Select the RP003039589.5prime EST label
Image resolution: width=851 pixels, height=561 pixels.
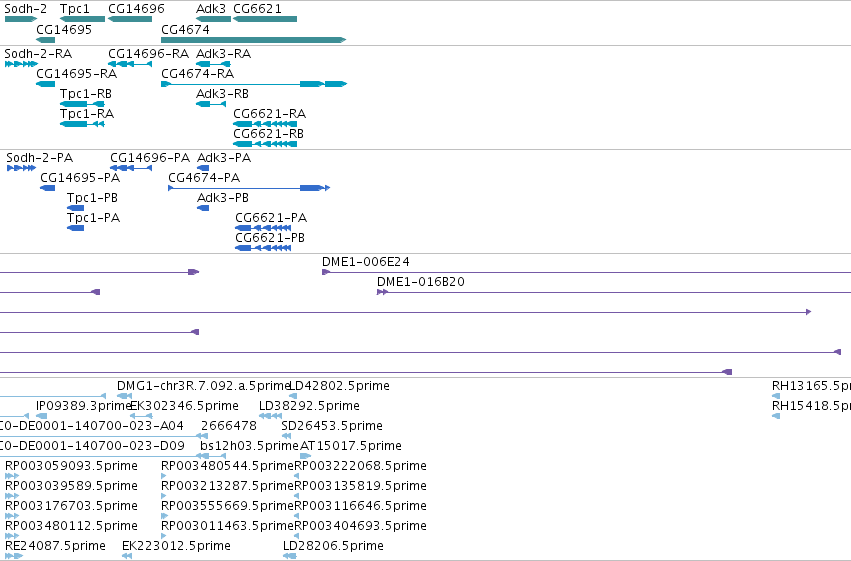point(72,487)
